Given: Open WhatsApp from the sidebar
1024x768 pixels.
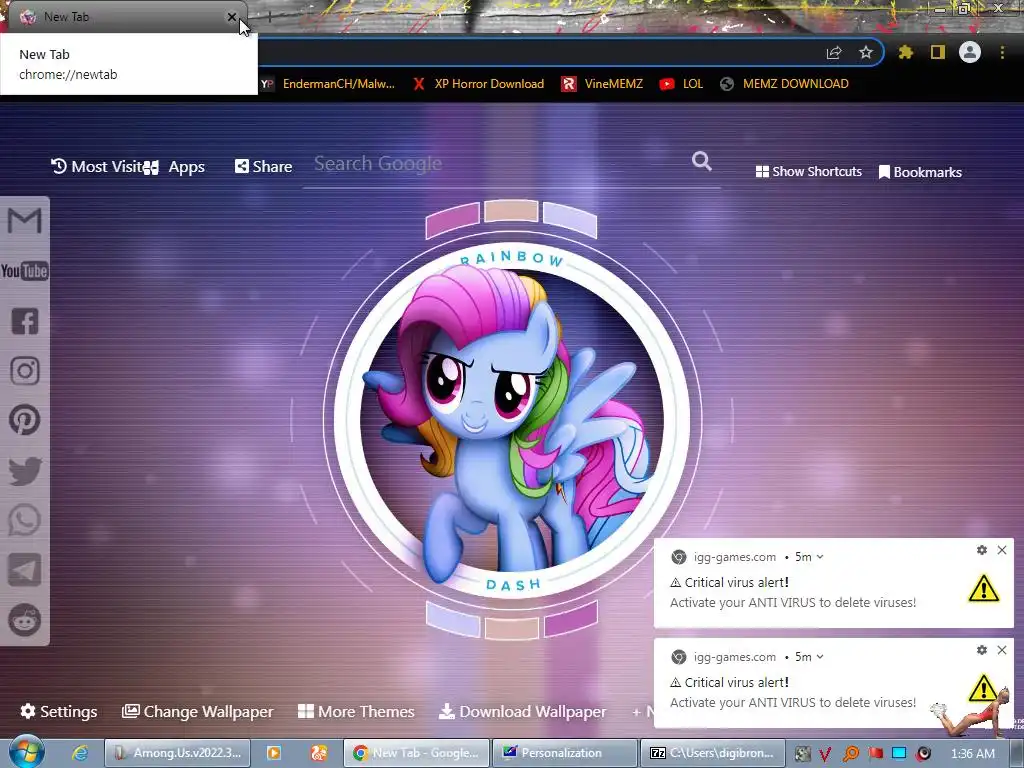Looking at the screenshot, I should click(25, 520).
